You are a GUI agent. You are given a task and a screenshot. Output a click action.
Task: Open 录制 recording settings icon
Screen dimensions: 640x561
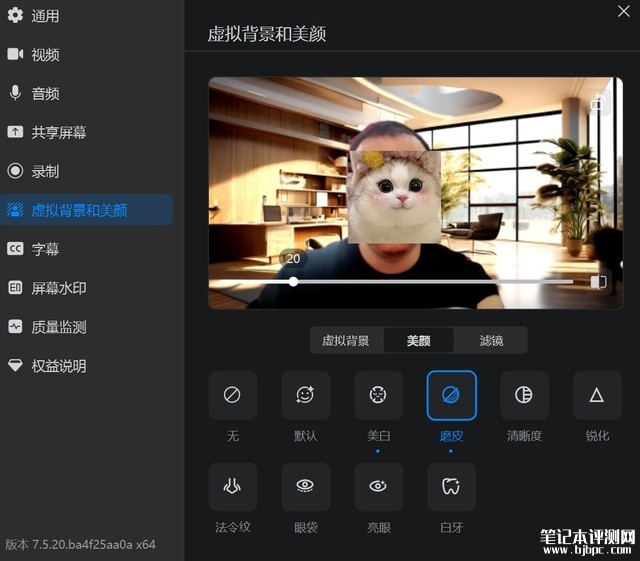[x=15, y=171]
